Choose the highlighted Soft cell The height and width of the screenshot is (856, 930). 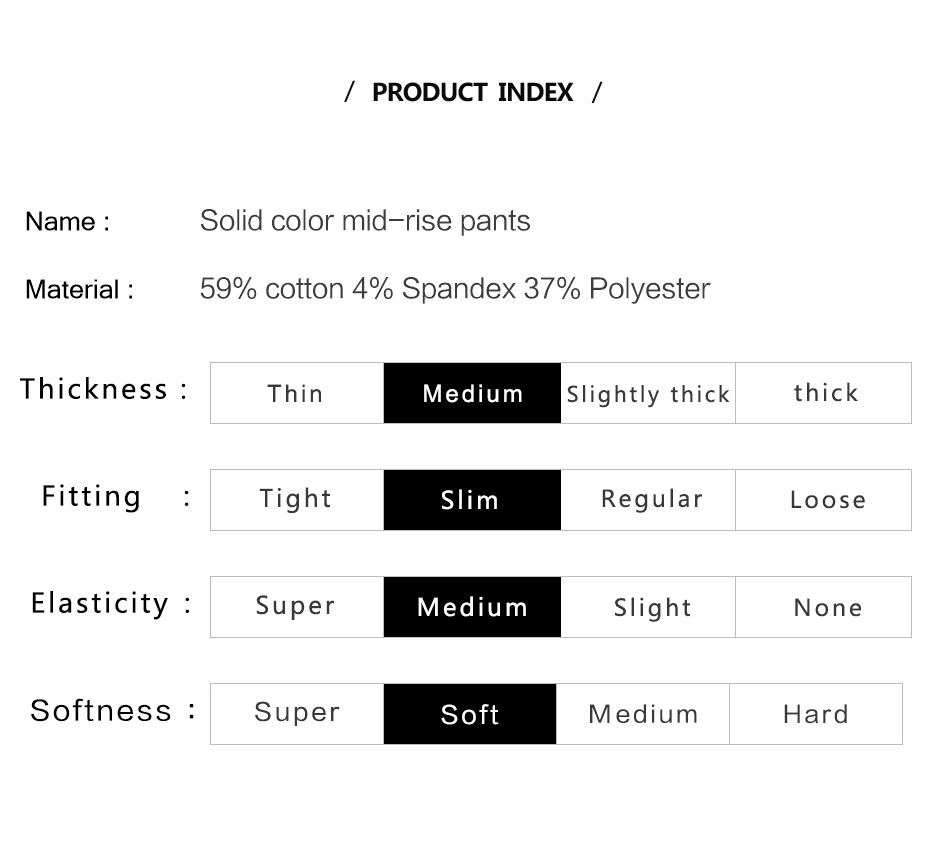click(x=470, y=714)
